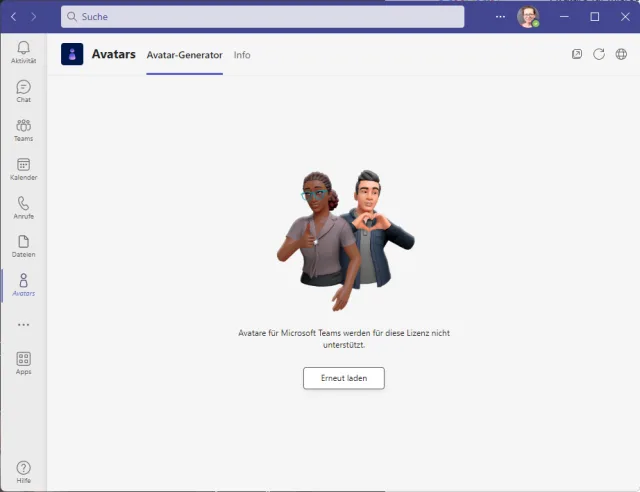
Task: Pop out the Avatars app window
Action: tap(577, 54)
